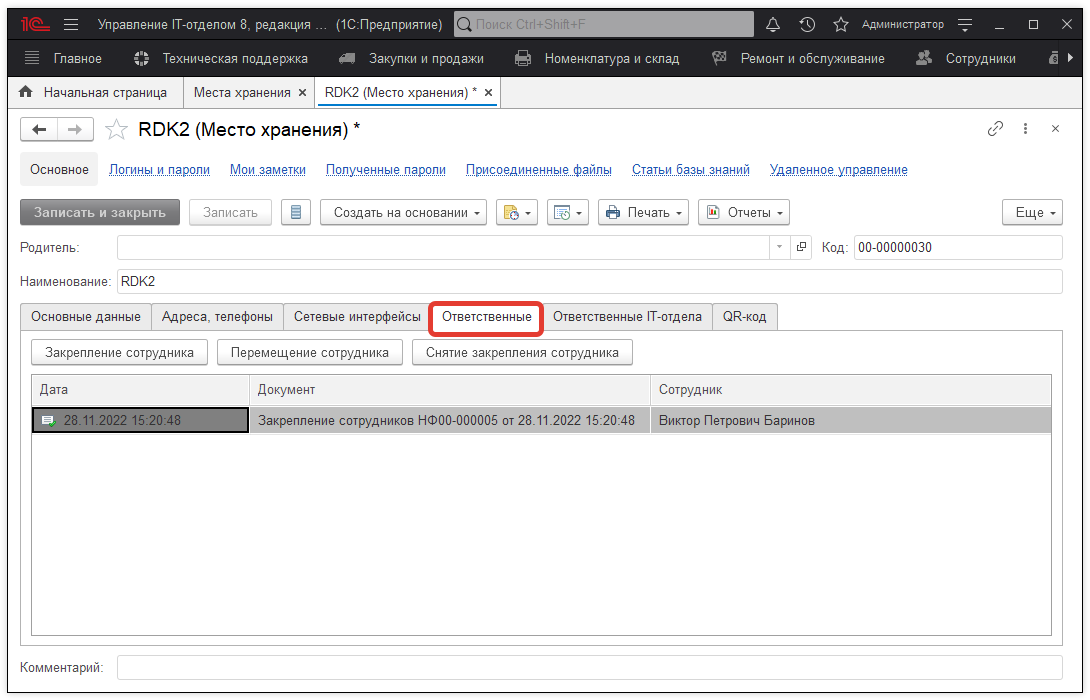This screenshot has width=1090, height=700.
Task: Open the hamburger main menu icon
Action: pos(71,24)
